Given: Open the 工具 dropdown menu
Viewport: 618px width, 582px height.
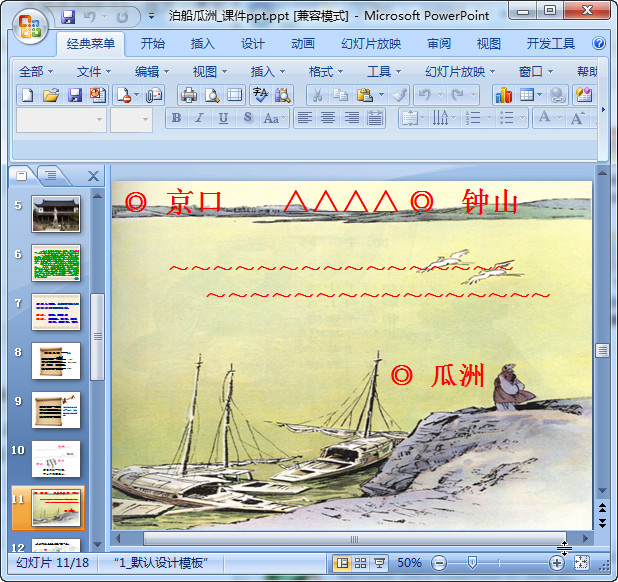Looking at the screenshot, I should pos(383,72).
